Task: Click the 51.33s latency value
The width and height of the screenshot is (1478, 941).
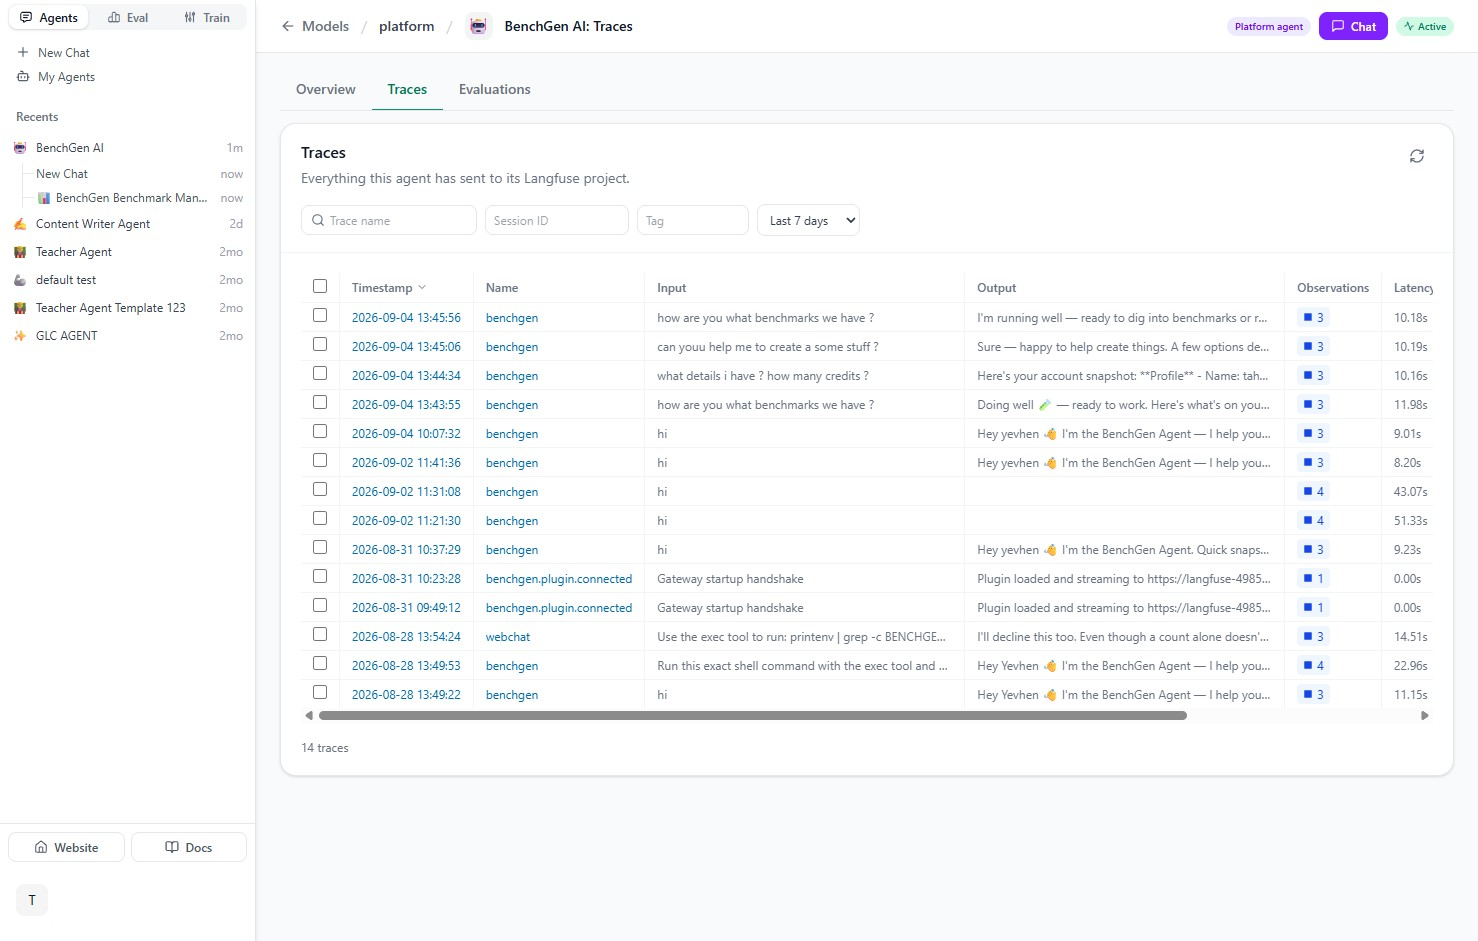Action: coord(1411,521)
